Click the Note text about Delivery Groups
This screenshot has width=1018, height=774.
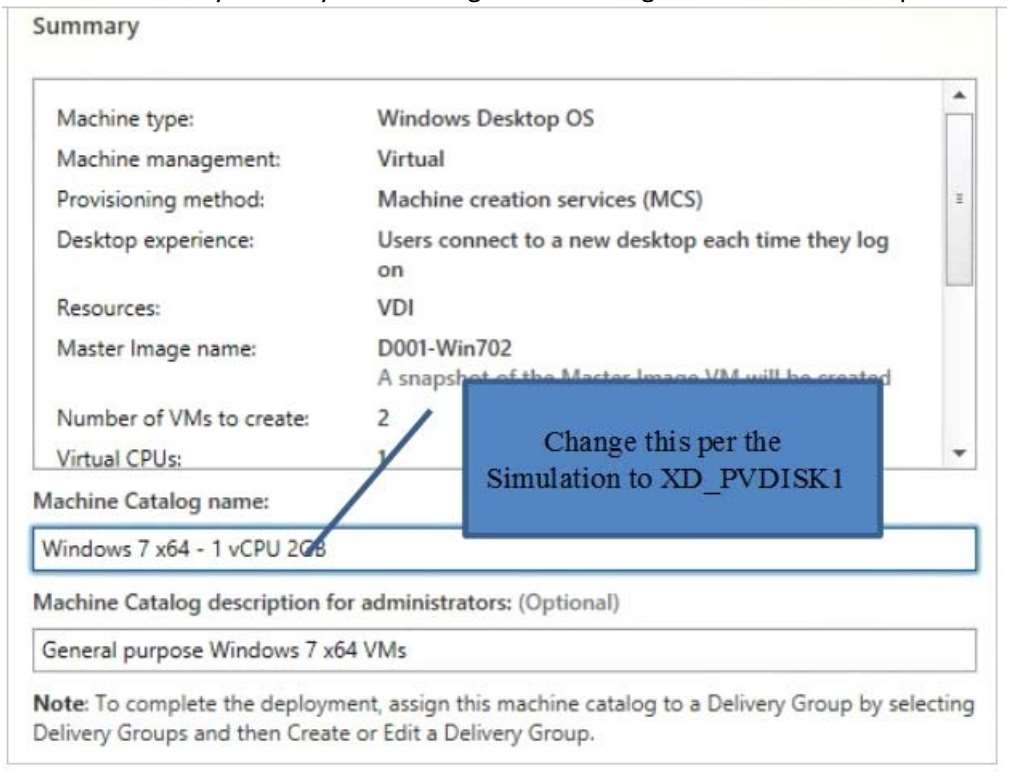click(504, 718)
